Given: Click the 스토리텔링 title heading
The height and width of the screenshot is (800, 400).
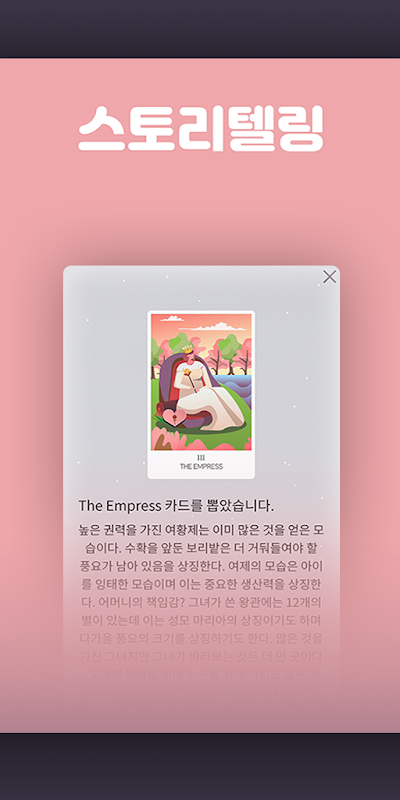Looking at the screenshot, I should 201,129.
